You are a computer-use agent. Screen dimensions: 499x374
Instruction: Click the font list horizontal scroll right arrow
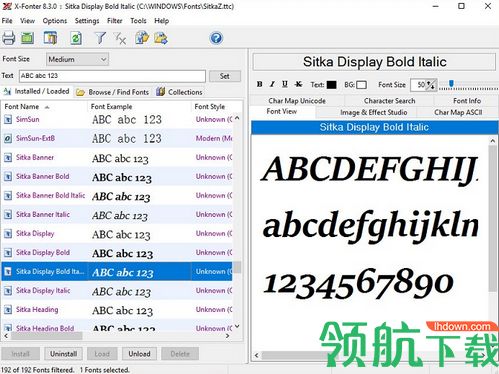(x=228, y=336)
